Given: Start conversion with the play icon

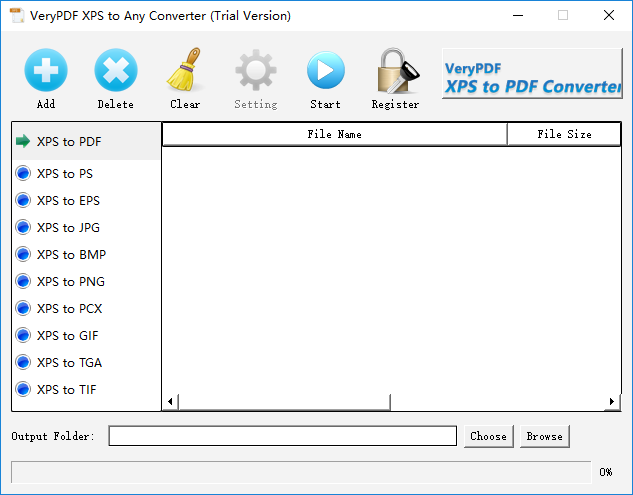Looking at the screenshot, I should (x=326, y=70).
